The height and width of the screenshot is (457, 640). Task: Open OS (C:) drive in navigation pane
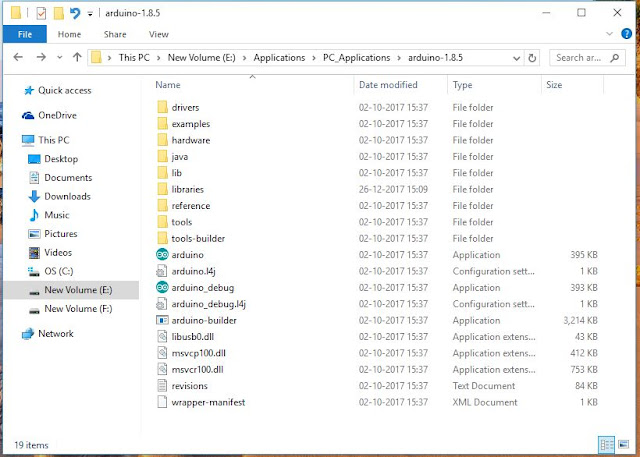click(59, 271)
